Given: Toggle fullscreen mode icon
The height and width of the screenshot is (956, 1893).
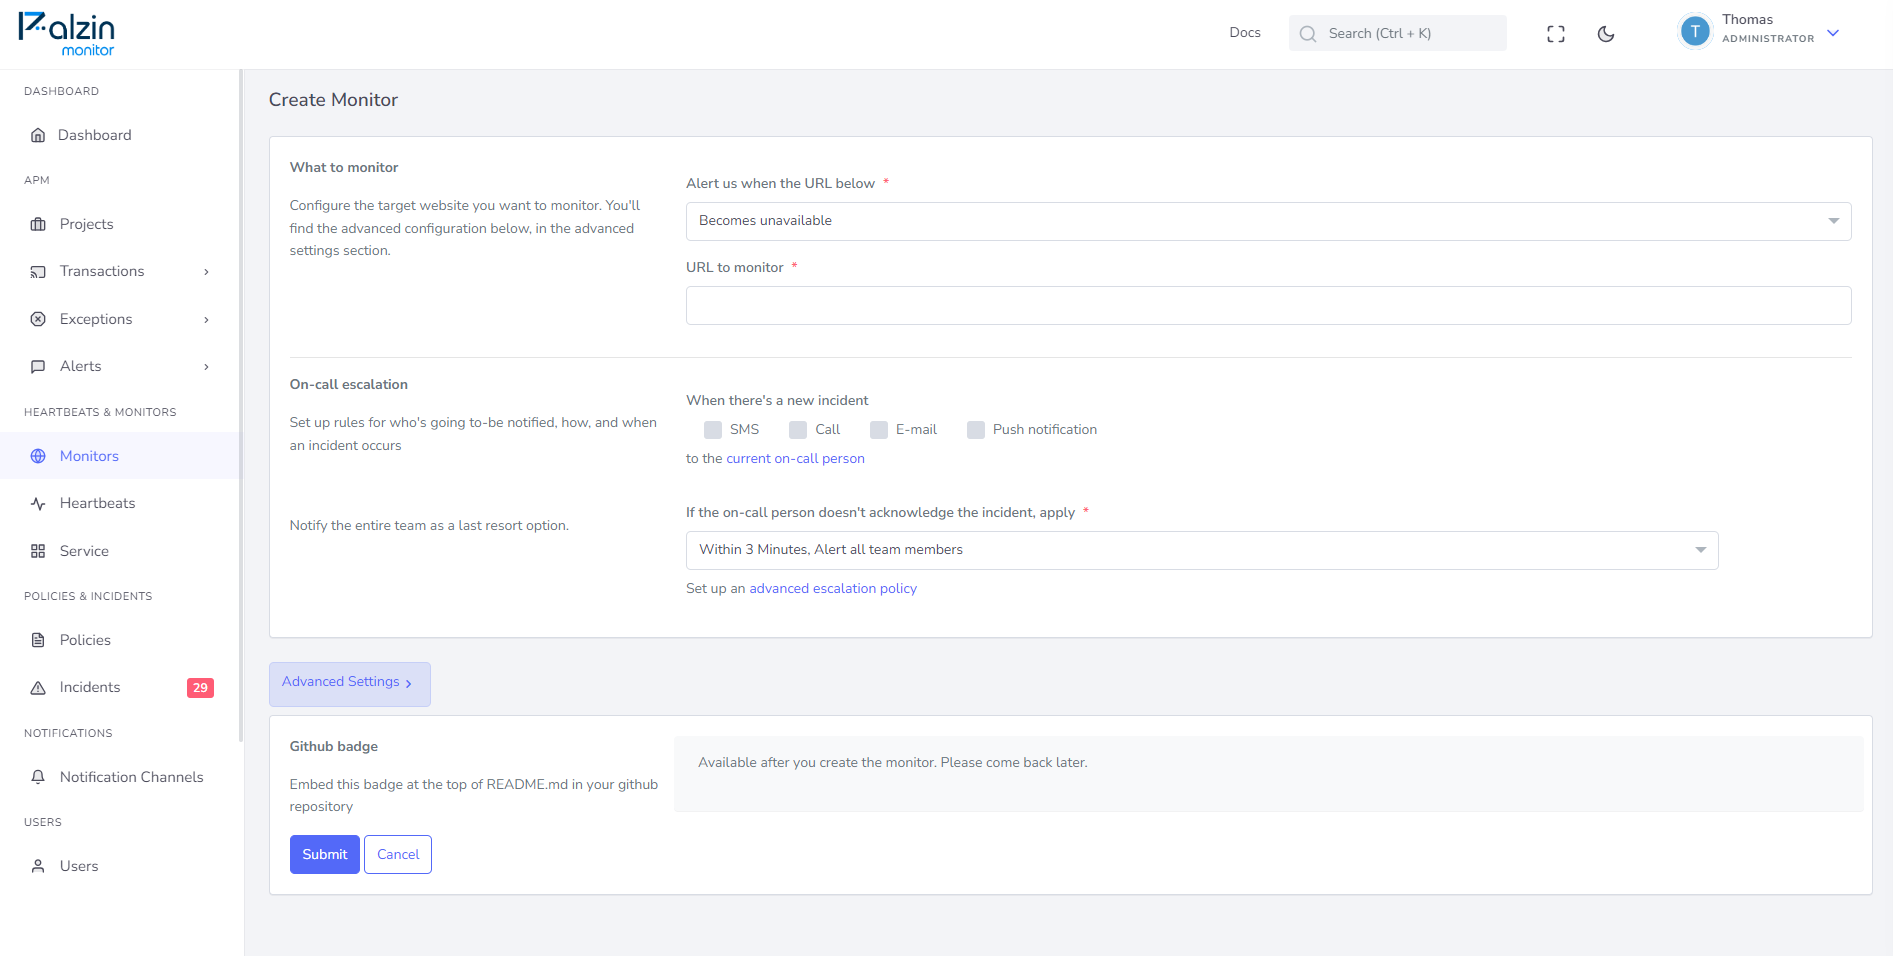Looking at the screenshot, I should (1556, 34).
